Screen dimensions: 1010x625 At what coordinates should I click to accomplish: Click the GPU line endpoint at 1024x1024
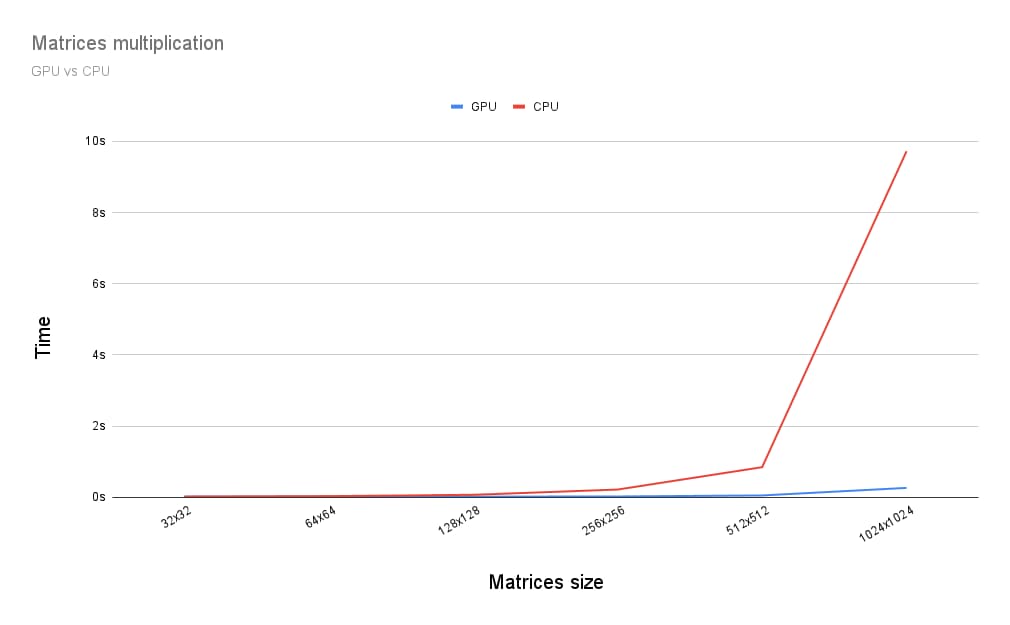coord(906,488)
